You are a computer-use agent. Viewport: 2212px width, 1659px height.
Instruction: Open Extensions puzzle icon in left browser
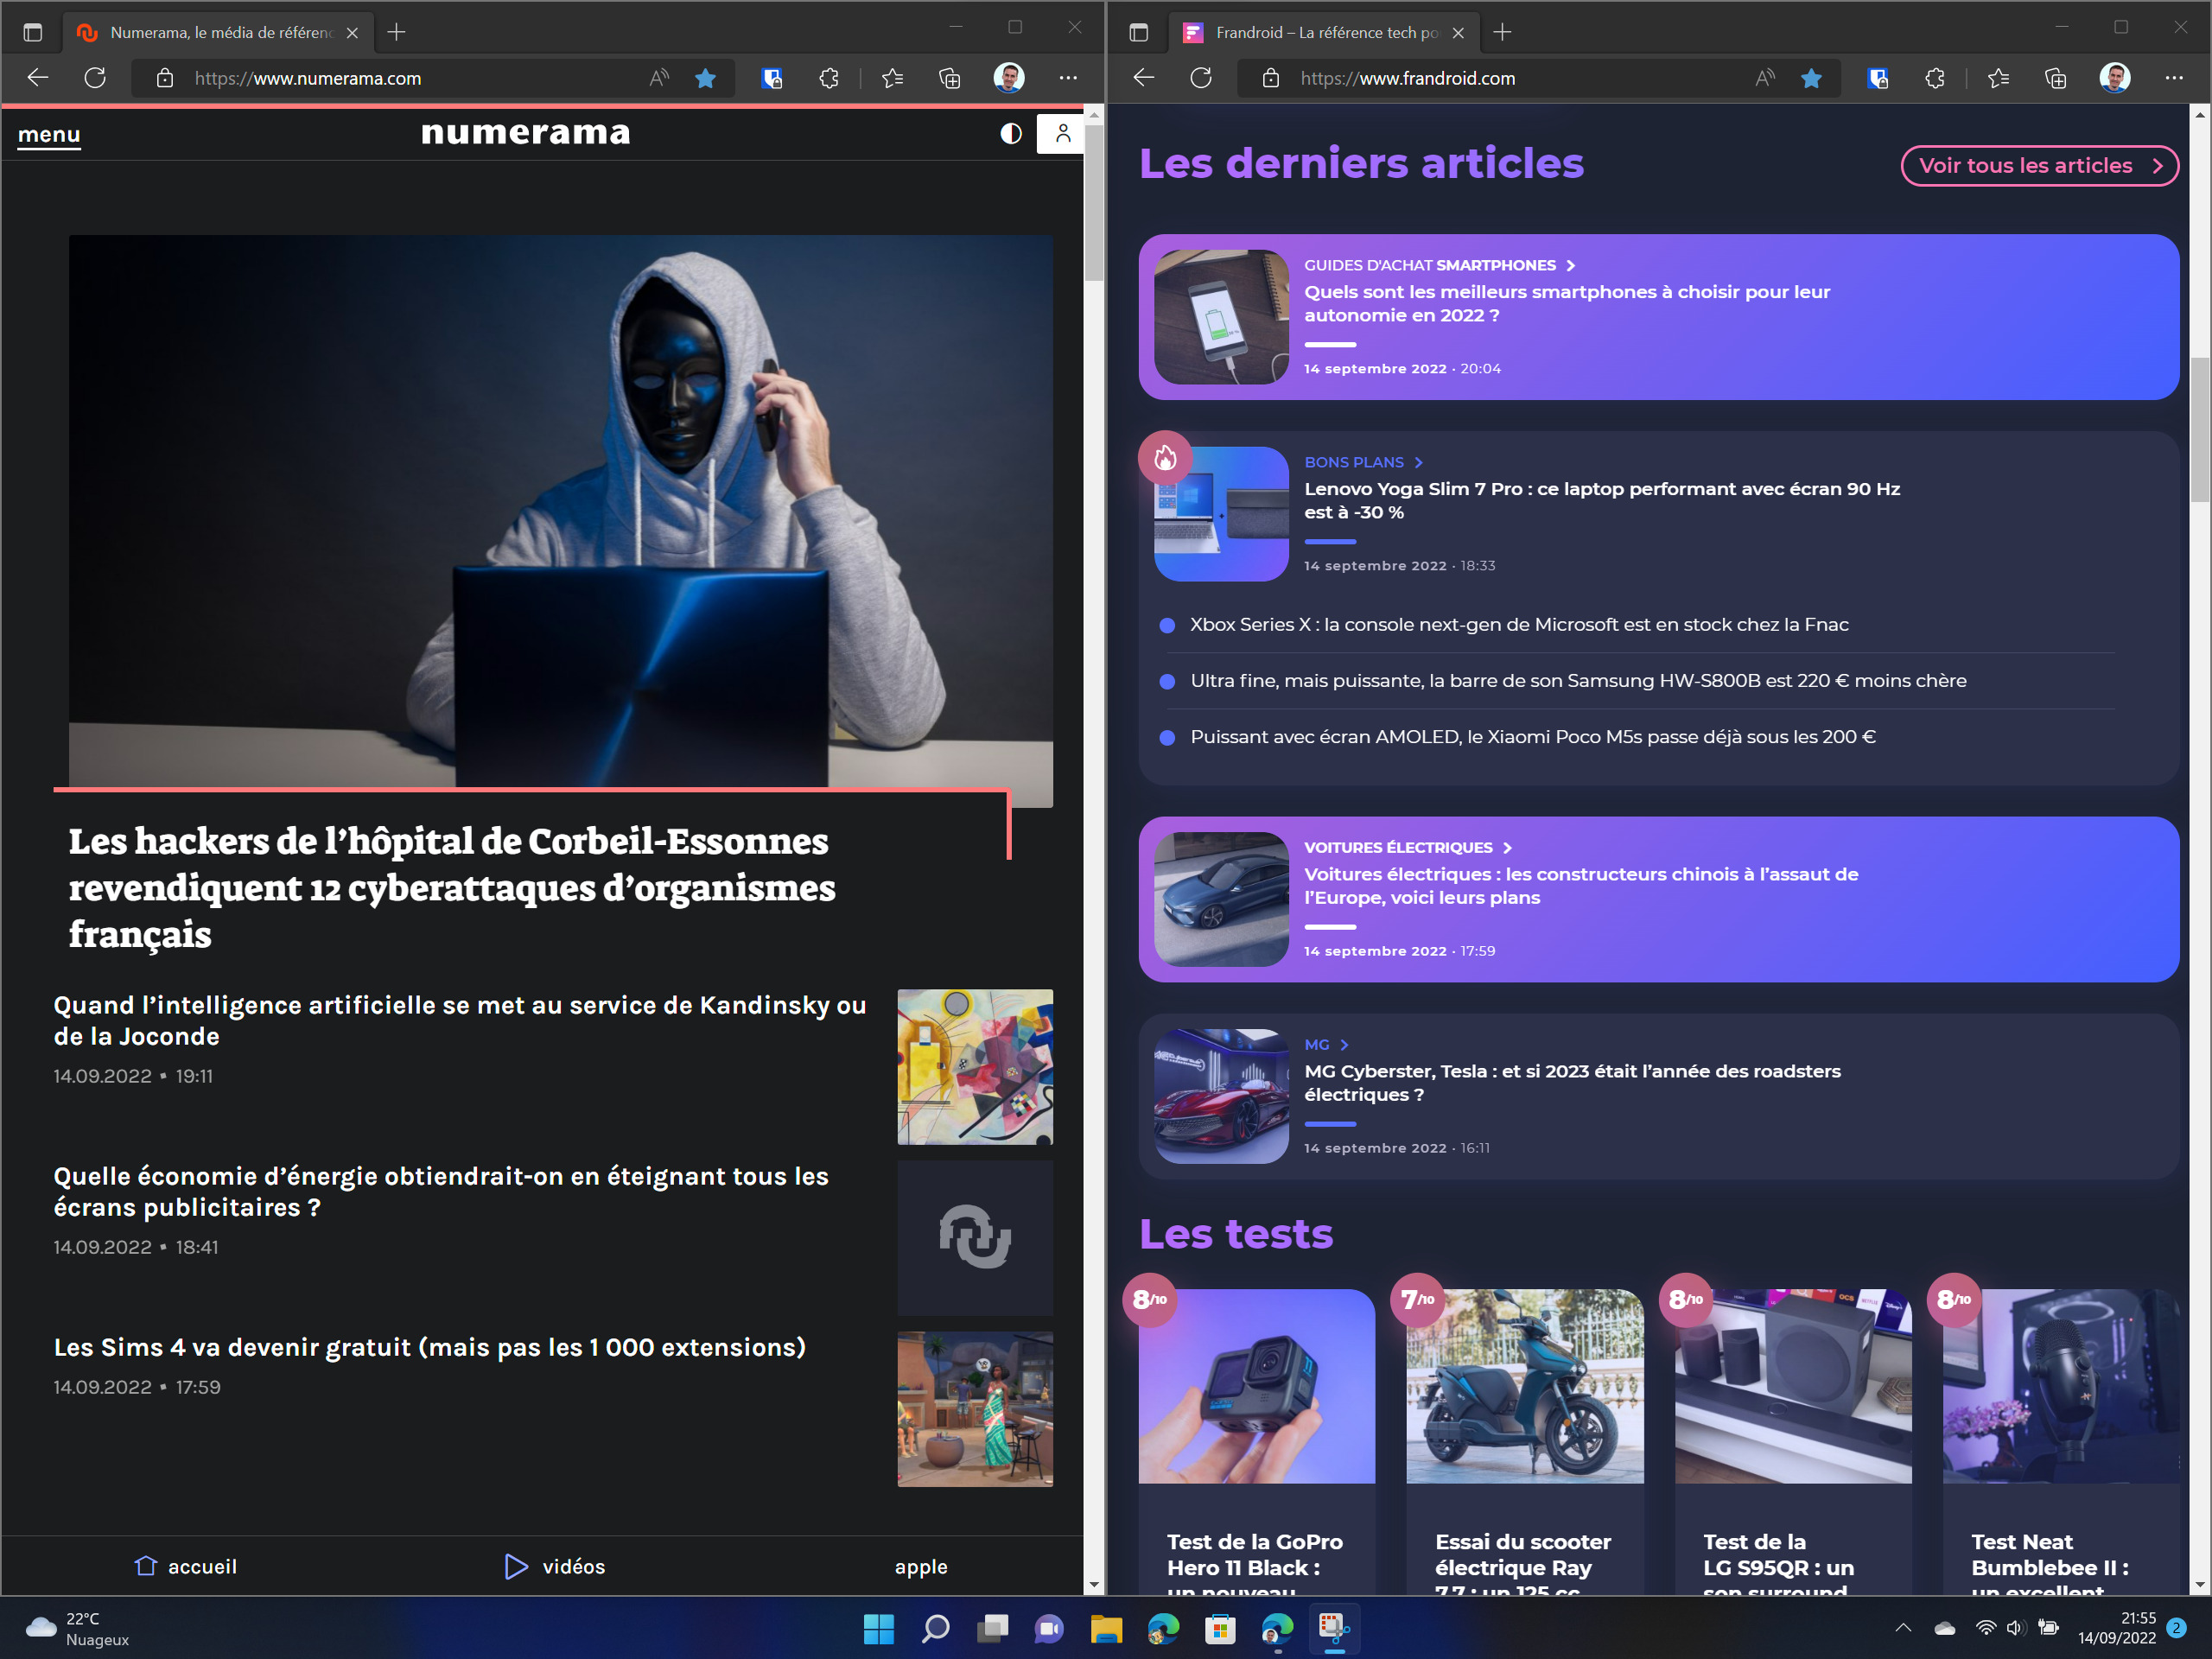click(x=828, y=78)
